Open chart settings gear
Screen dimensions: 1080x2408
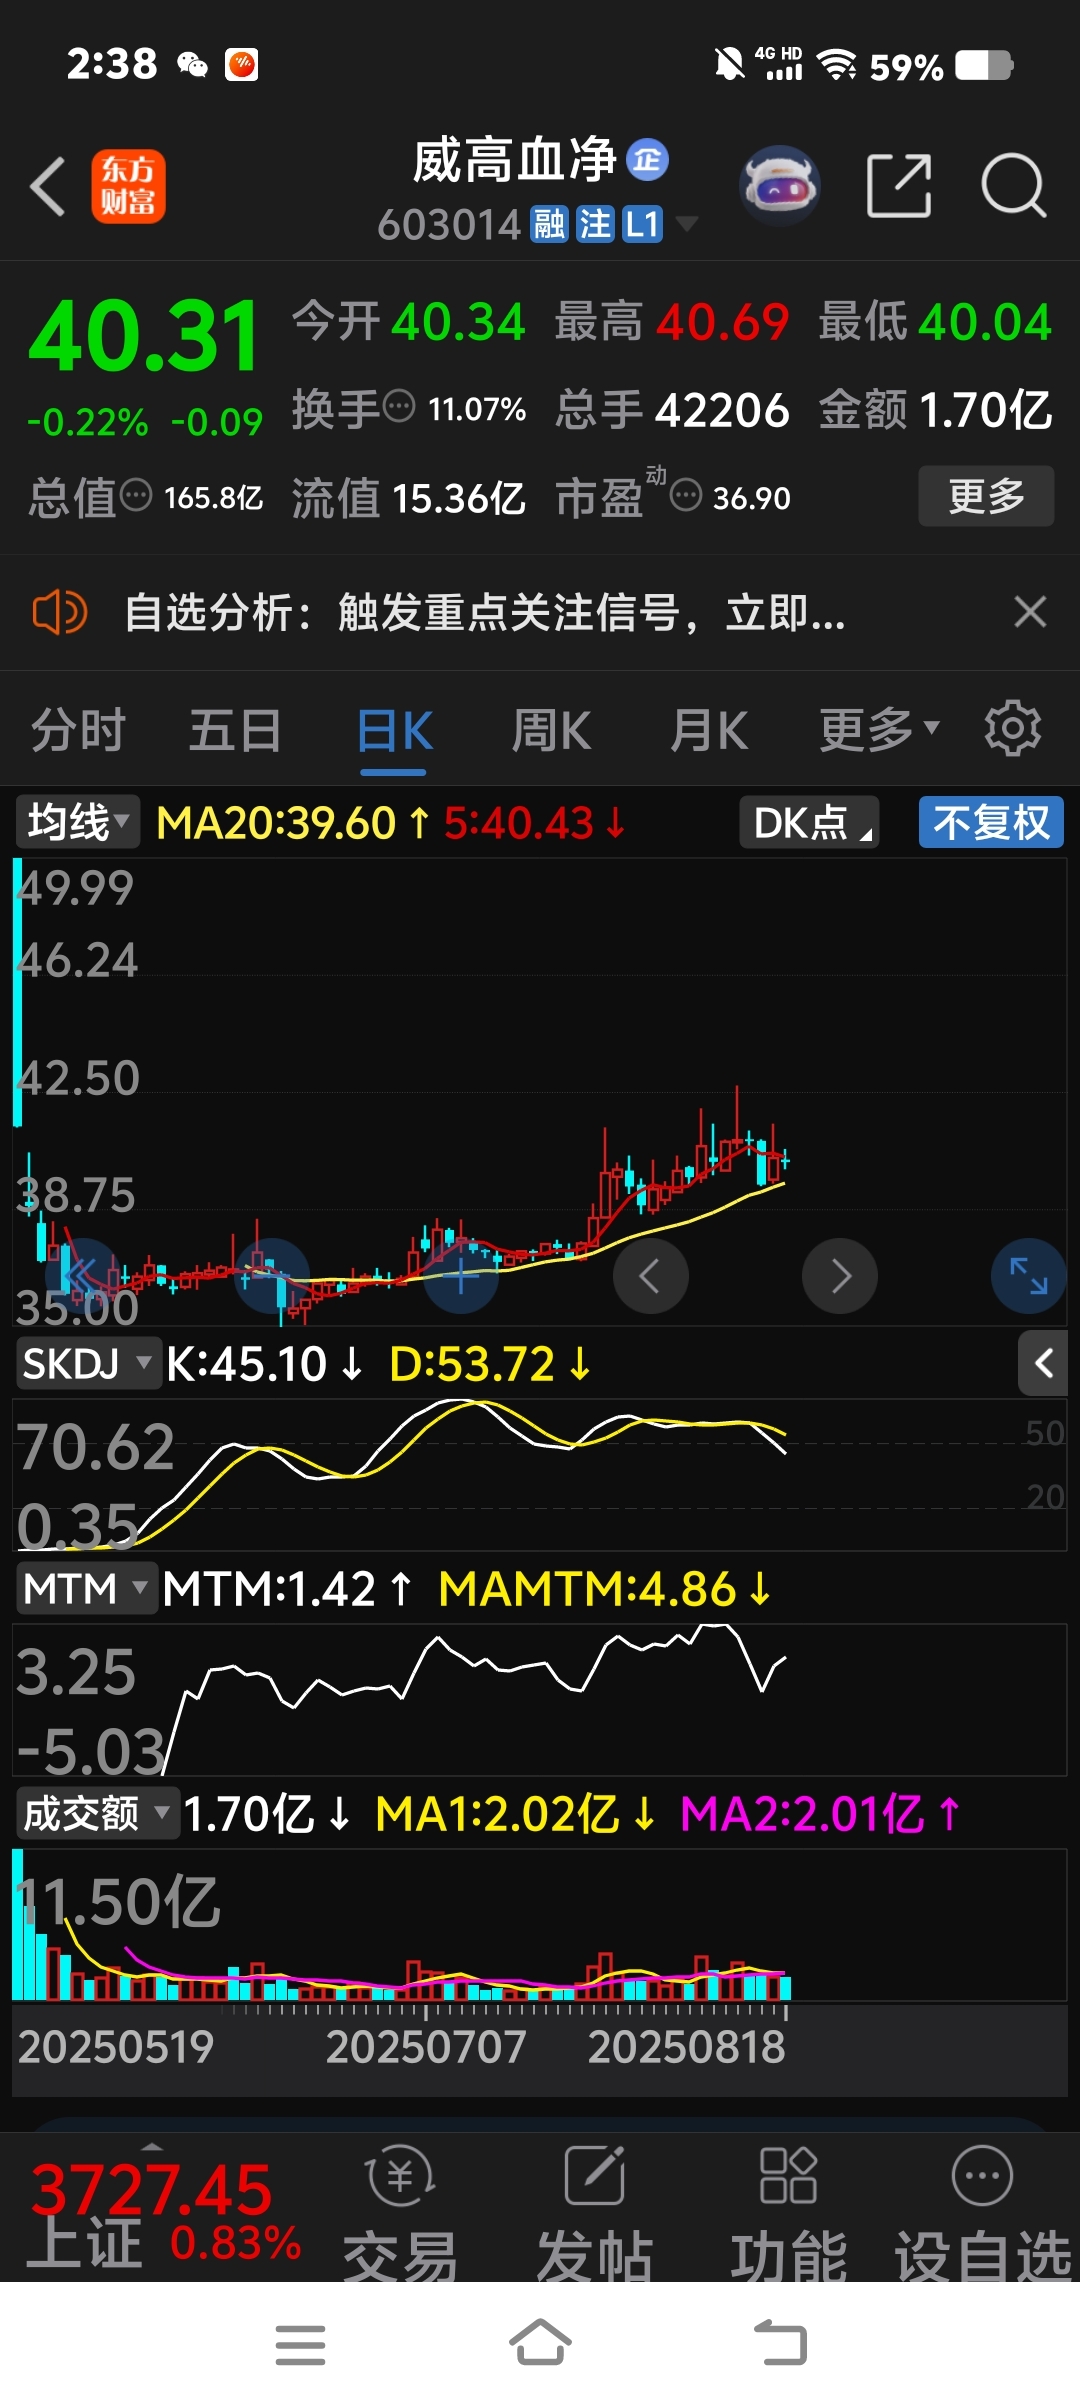point(1013,728)
